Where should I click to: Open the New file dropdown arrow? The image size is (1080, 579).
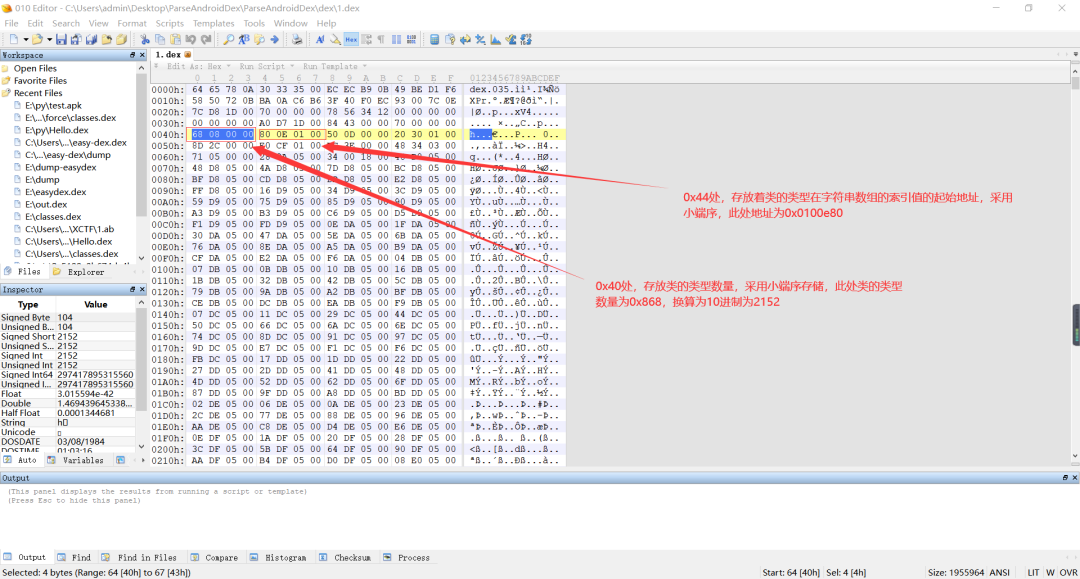[25, 39]
